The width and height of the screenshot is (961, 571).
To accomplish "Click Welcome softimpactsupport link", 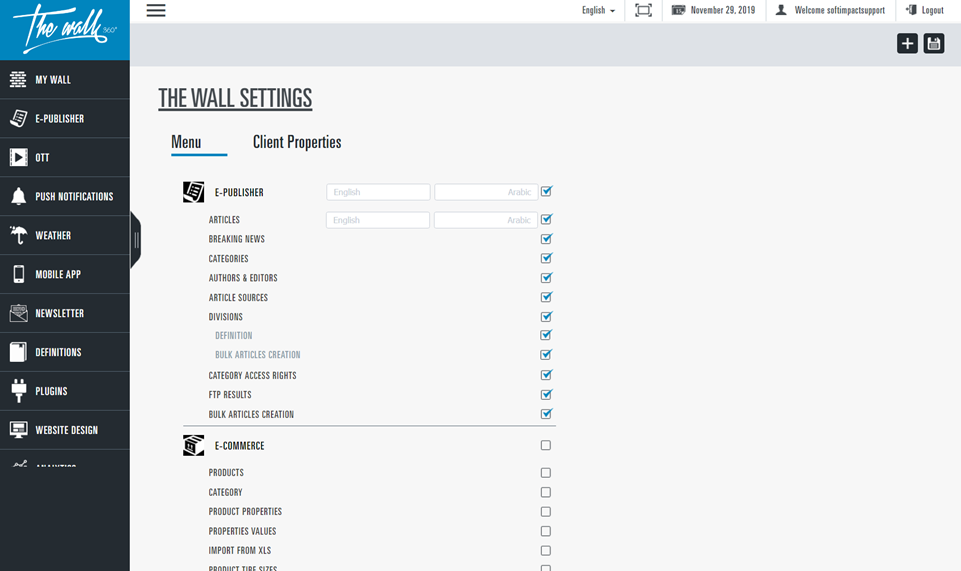I will pos(840,10).
